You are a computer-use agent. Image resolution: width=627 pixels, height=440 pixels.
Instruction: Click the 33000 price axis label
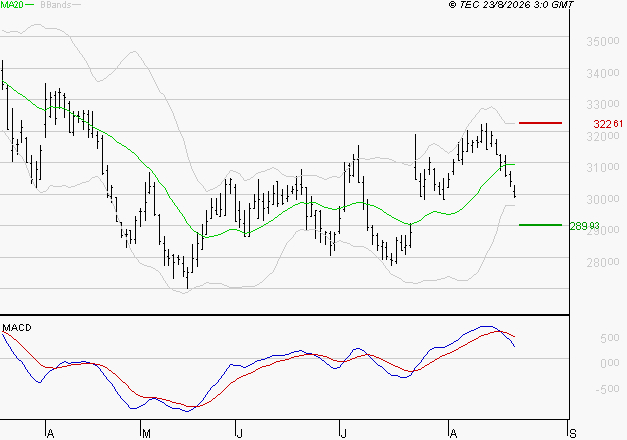point(603,104)
